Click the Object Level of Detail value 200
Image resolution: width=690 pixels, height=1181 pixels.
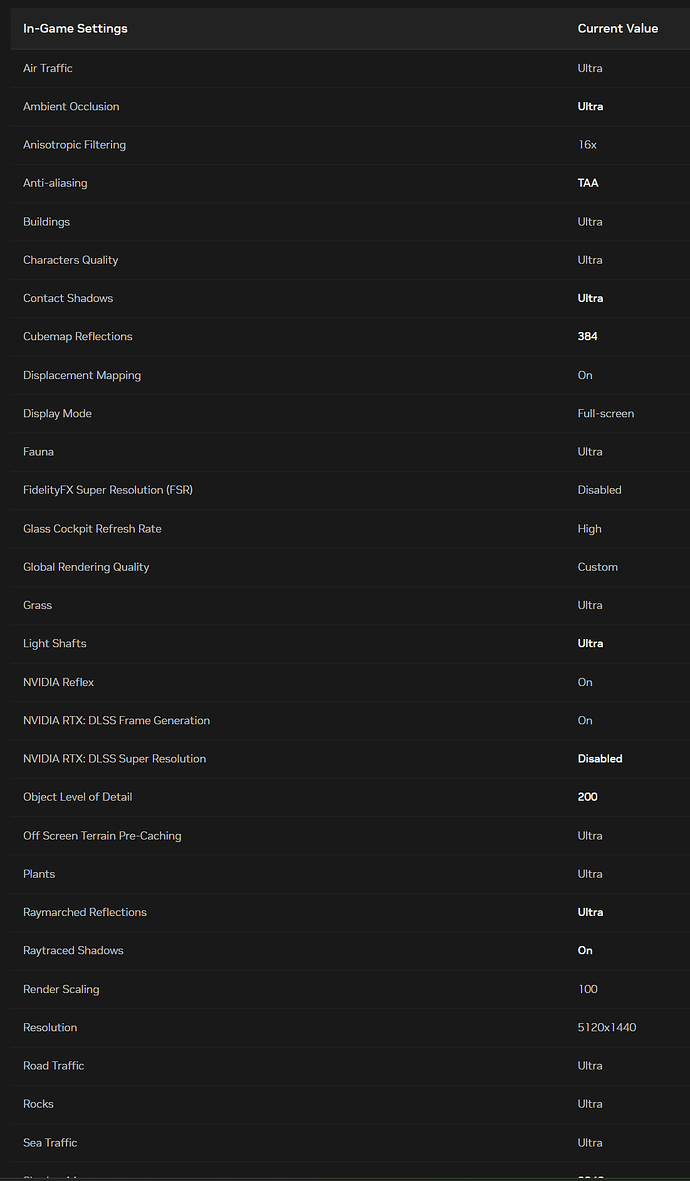pos(587,797)
